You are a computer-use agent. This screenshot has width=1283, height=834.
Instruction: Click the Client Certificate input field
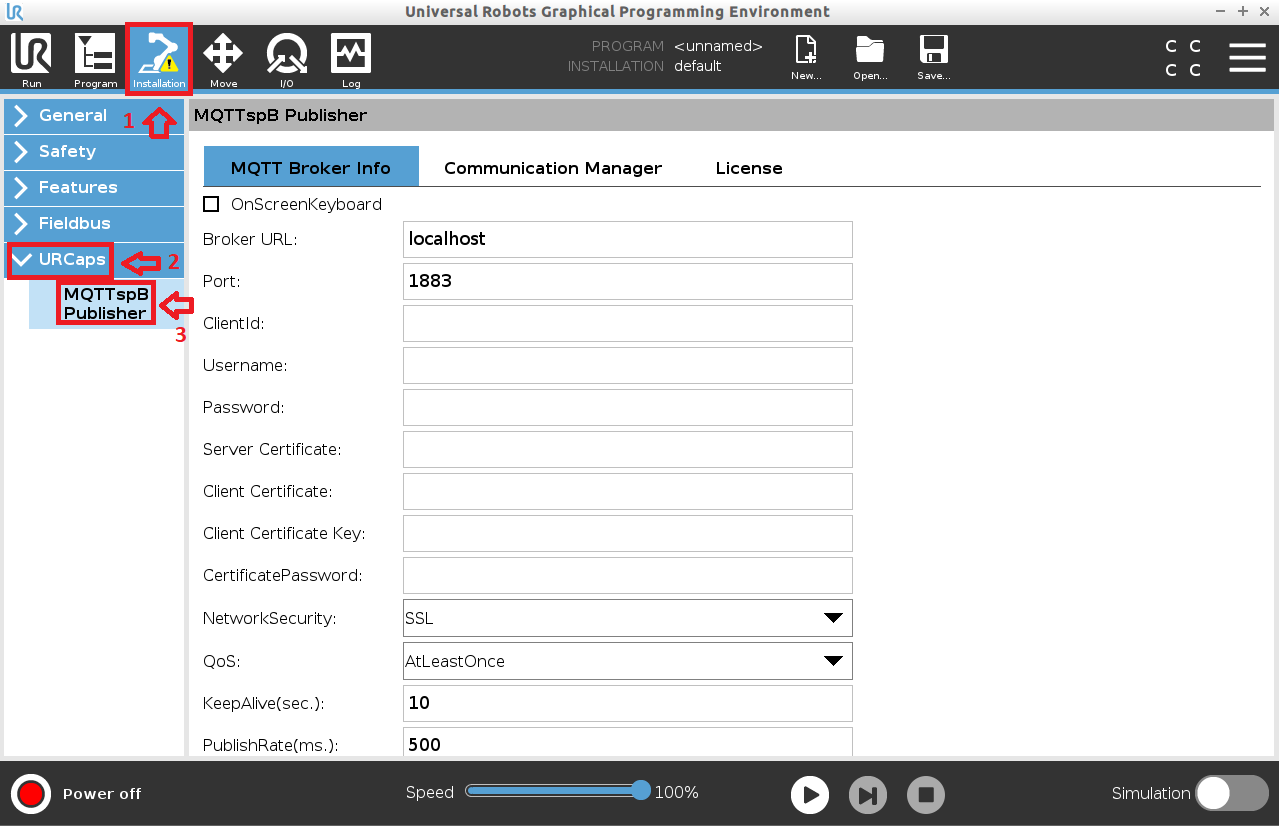coord(627,492)
